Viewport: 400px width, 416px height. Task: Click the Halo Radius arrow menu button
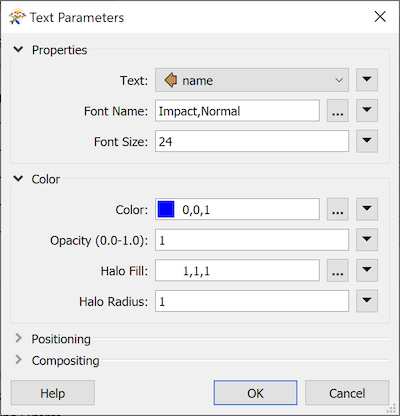(x=367, y=301)
